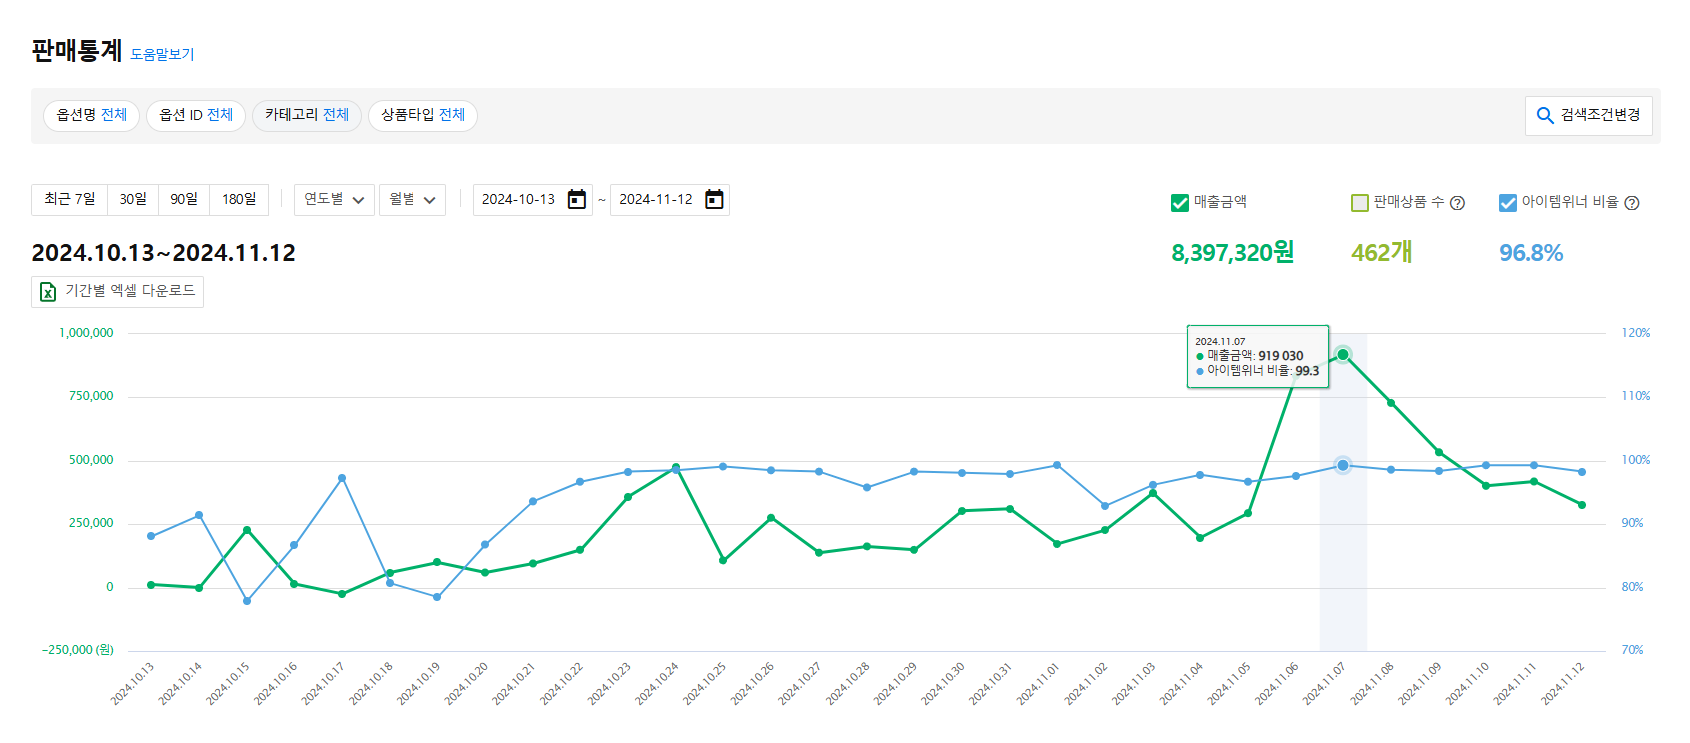Open the 도움말보기 help link
This screenshot has width=1690, height=743.
[162, 55]
